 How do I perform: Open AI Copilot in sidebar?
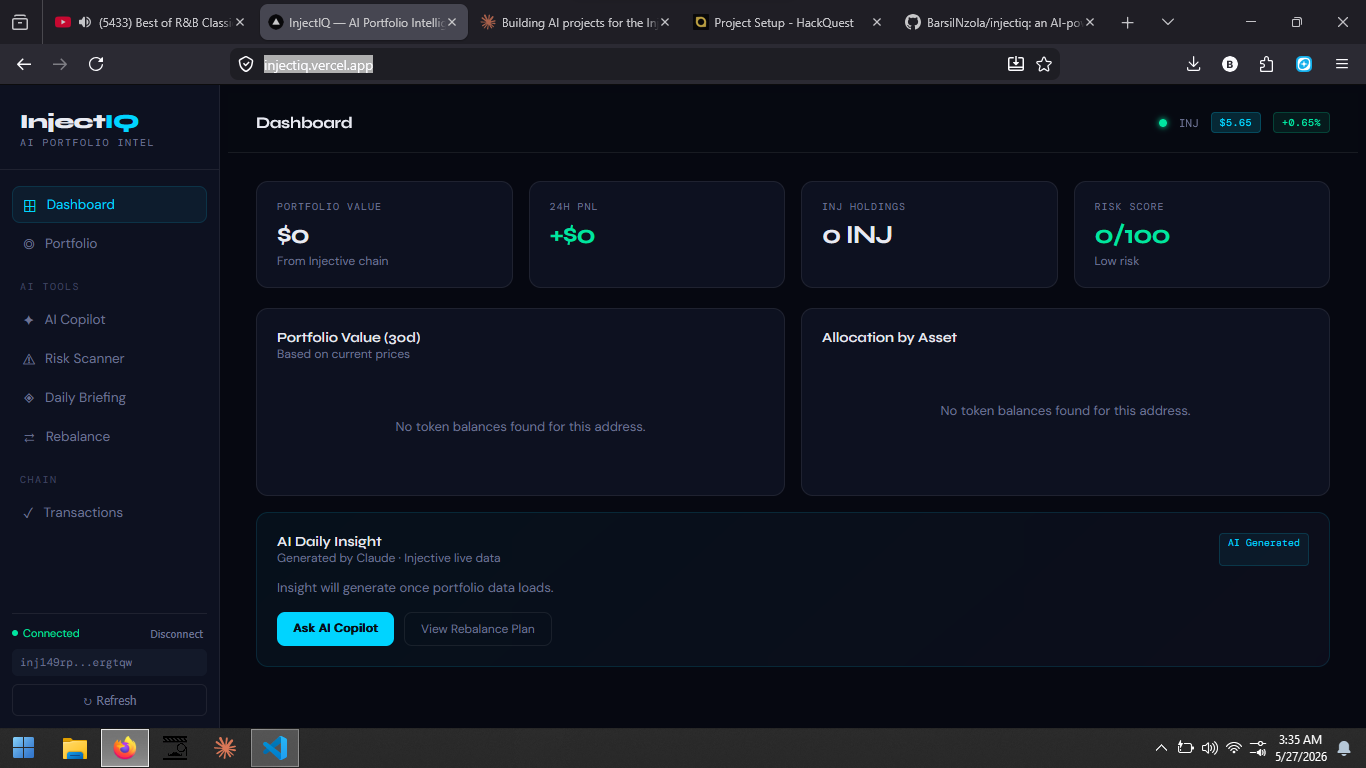[109, 319]
